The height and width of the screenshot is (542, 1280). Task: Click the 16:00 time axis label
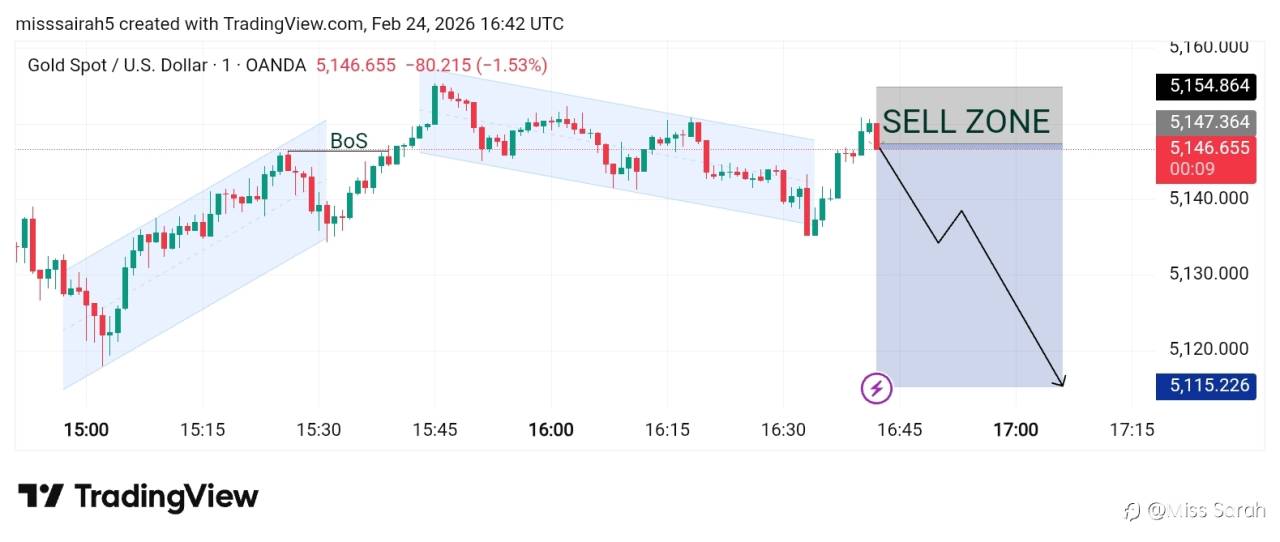coord(551,430)
